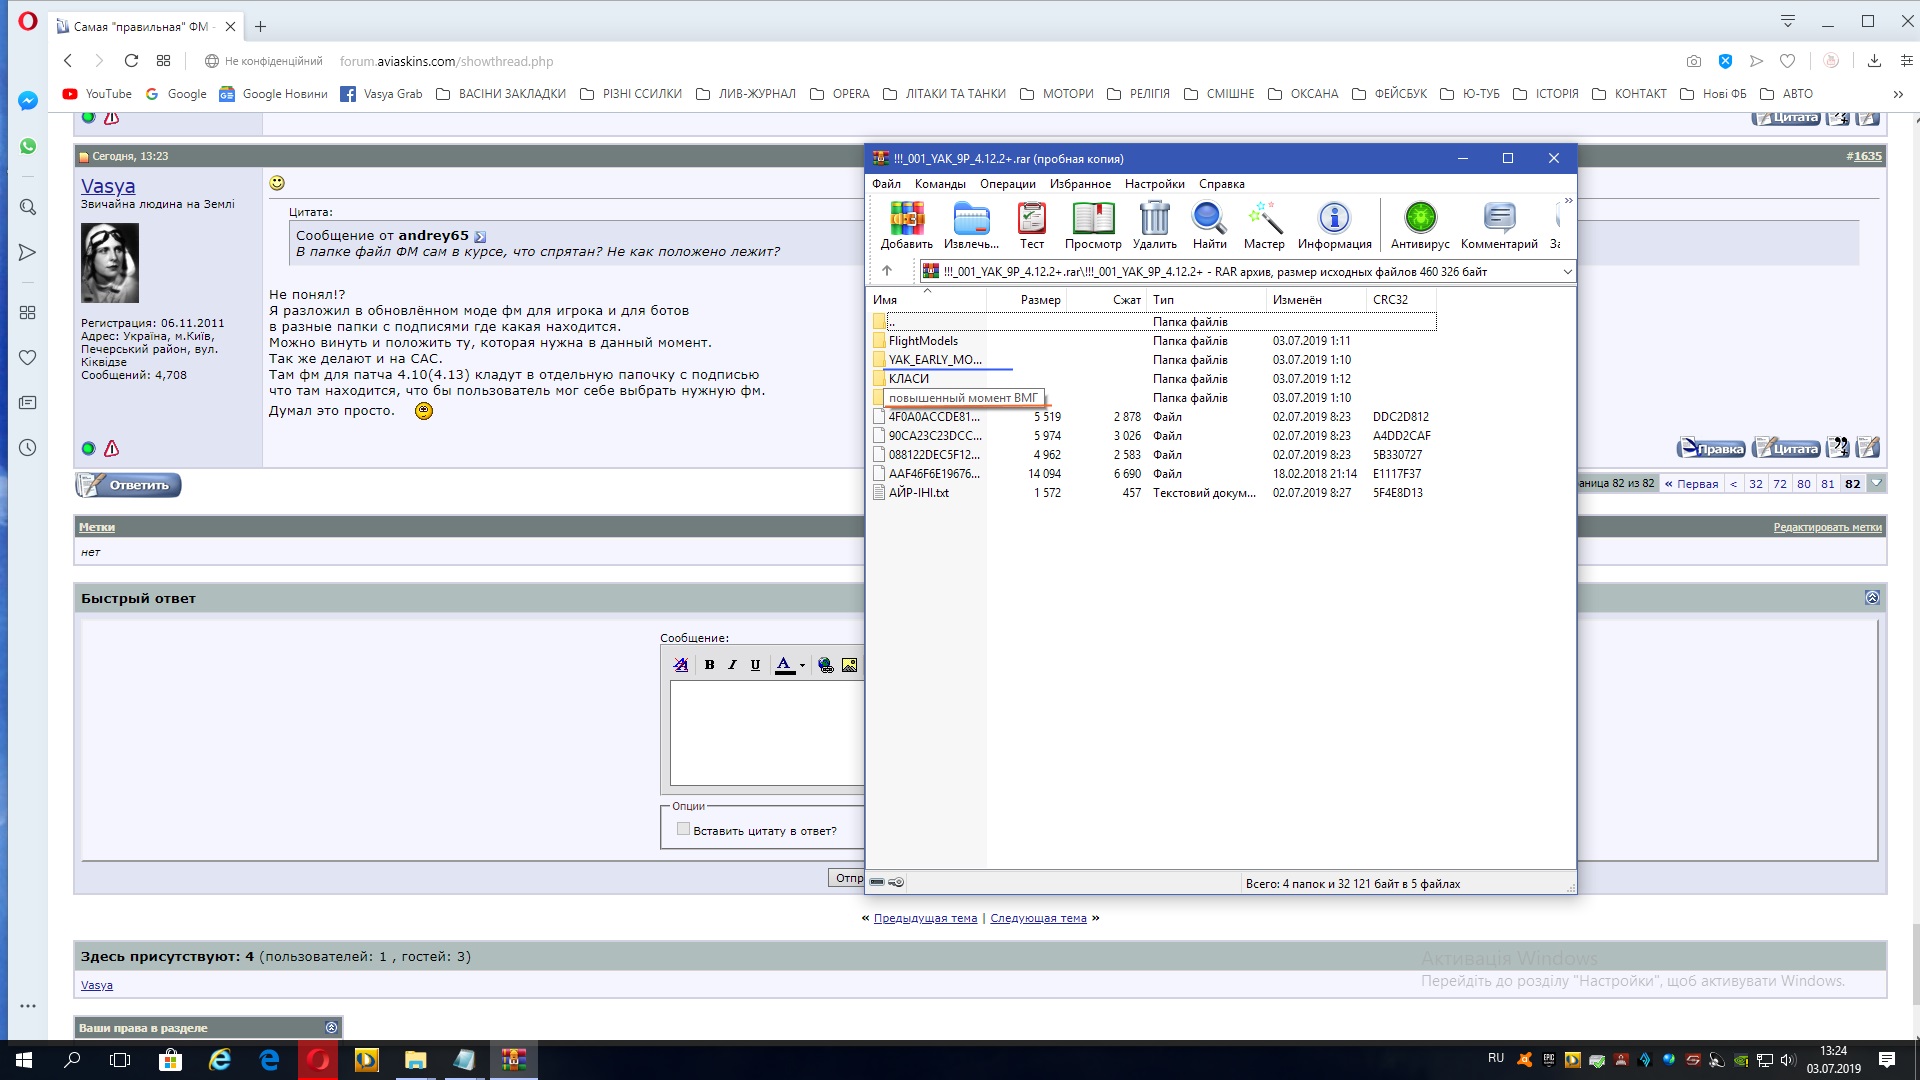Open page navigation dropdown next to 82
This screenshot has height=1080, width=1920.
pyautogui.click(x=1877, y=483)
